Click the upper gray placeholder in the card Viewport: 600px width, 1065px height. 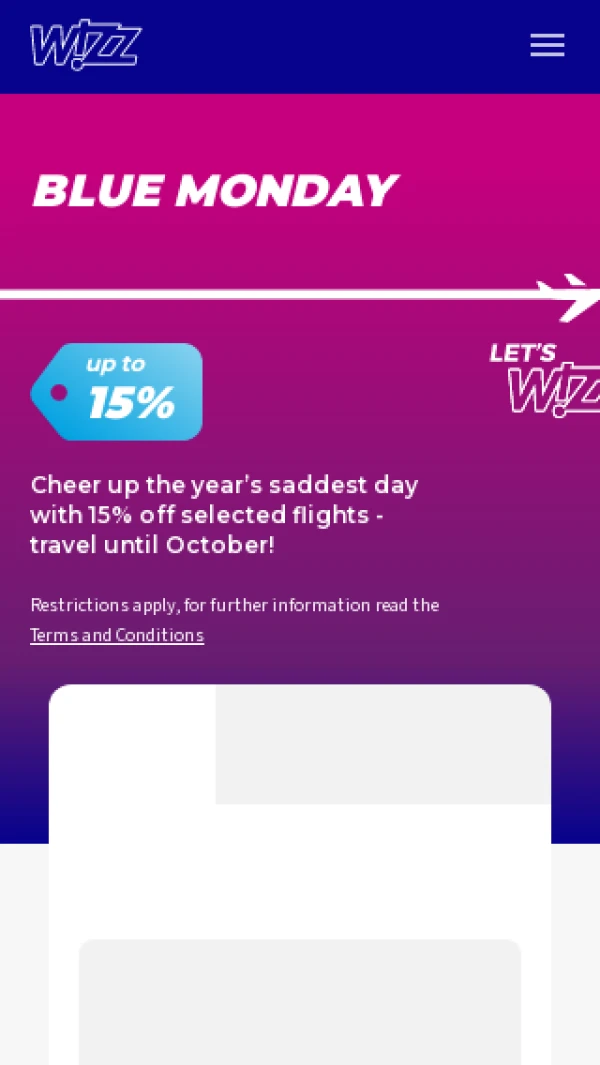[x=382, y=744]
